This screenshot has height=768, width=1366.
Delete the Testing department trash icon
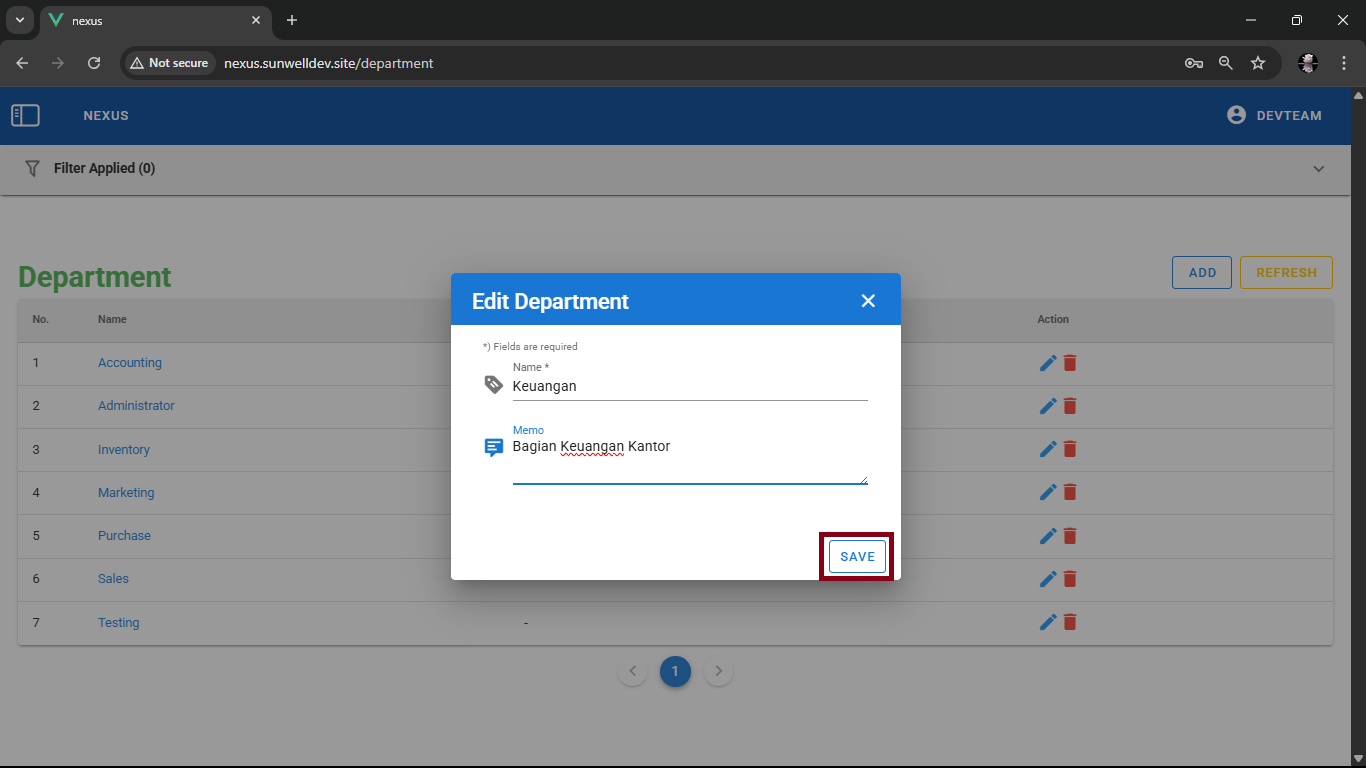click(x=1070, y=622)
